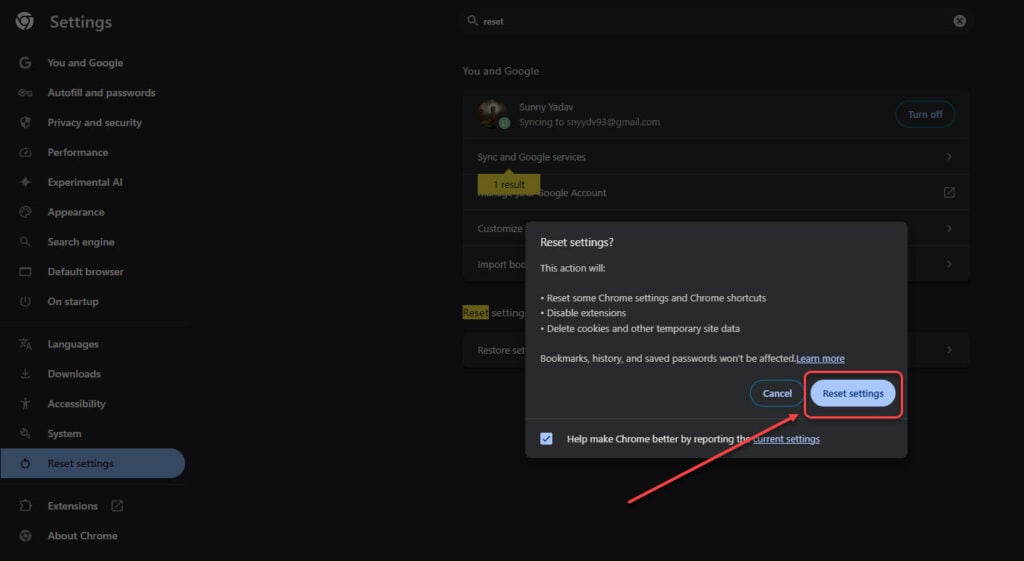Screen dimensions: 1024x561
Task: Click the profile avatar of Sunny Yadav
Action: click(x=492, y=114)
